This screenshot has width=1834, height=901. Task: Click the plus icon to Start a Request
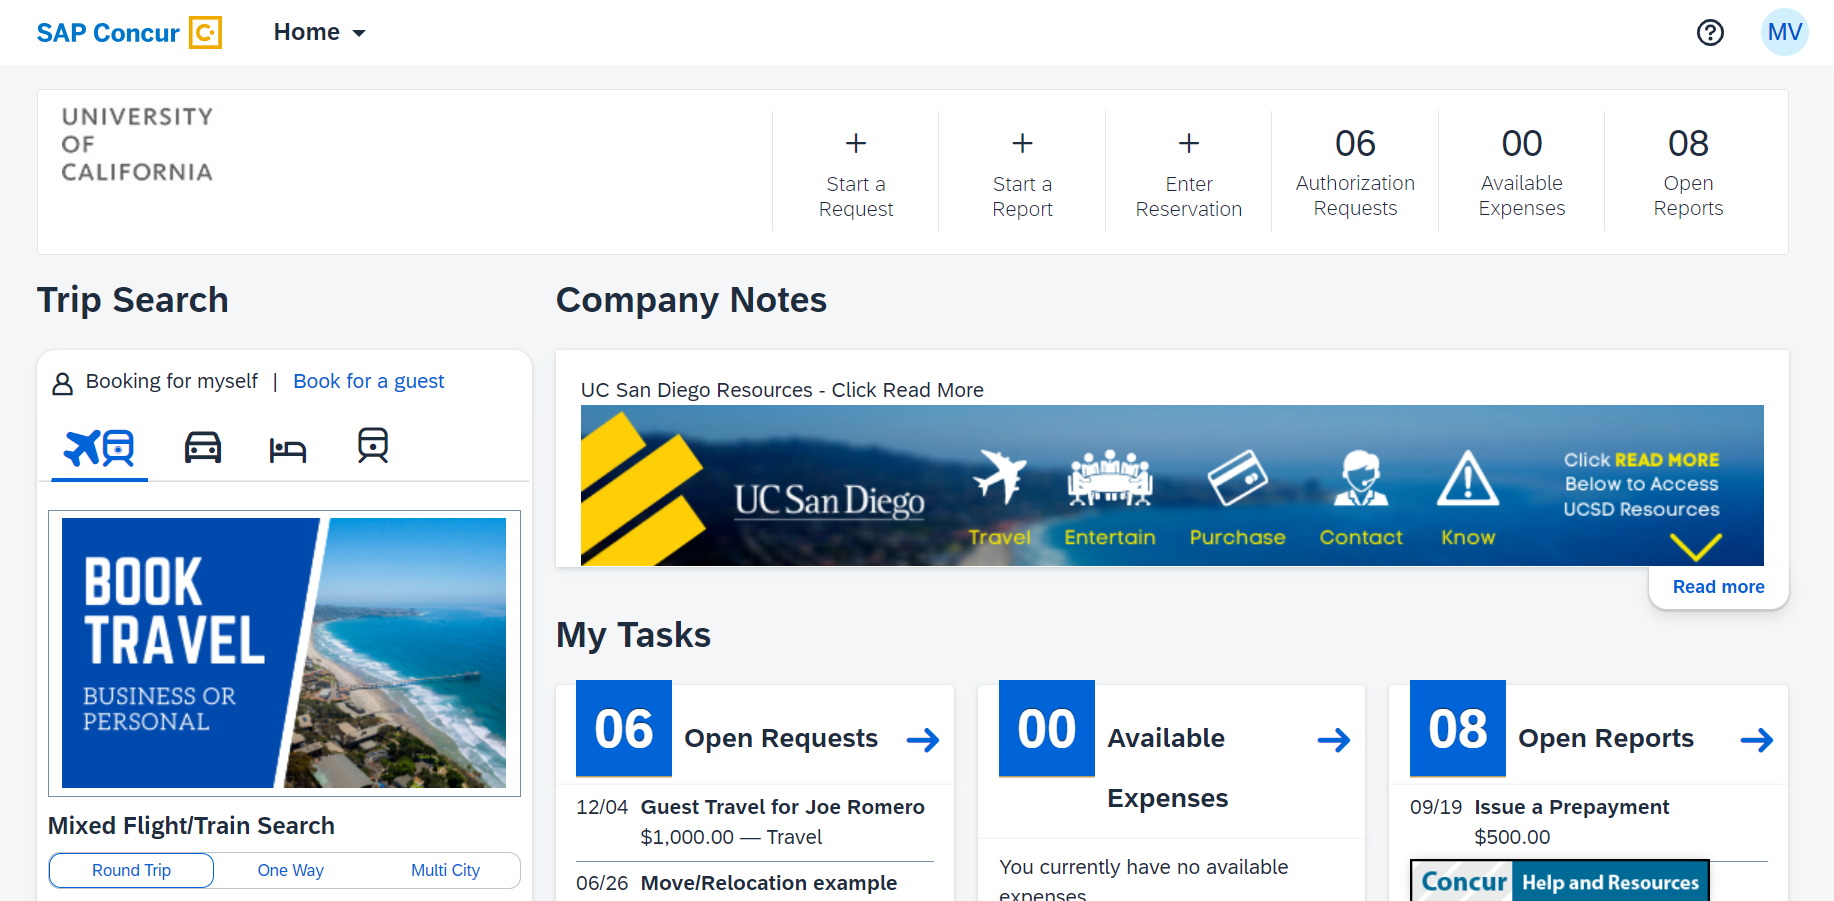coord(856,143)
